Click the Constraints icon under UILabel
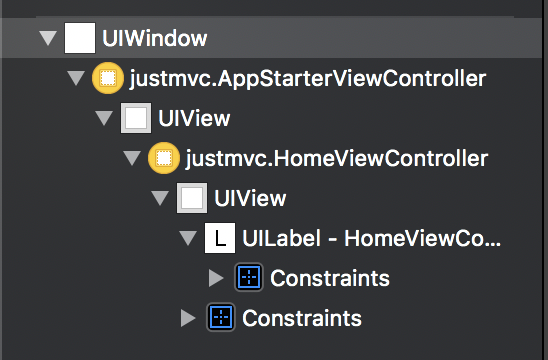 point(248,278)
